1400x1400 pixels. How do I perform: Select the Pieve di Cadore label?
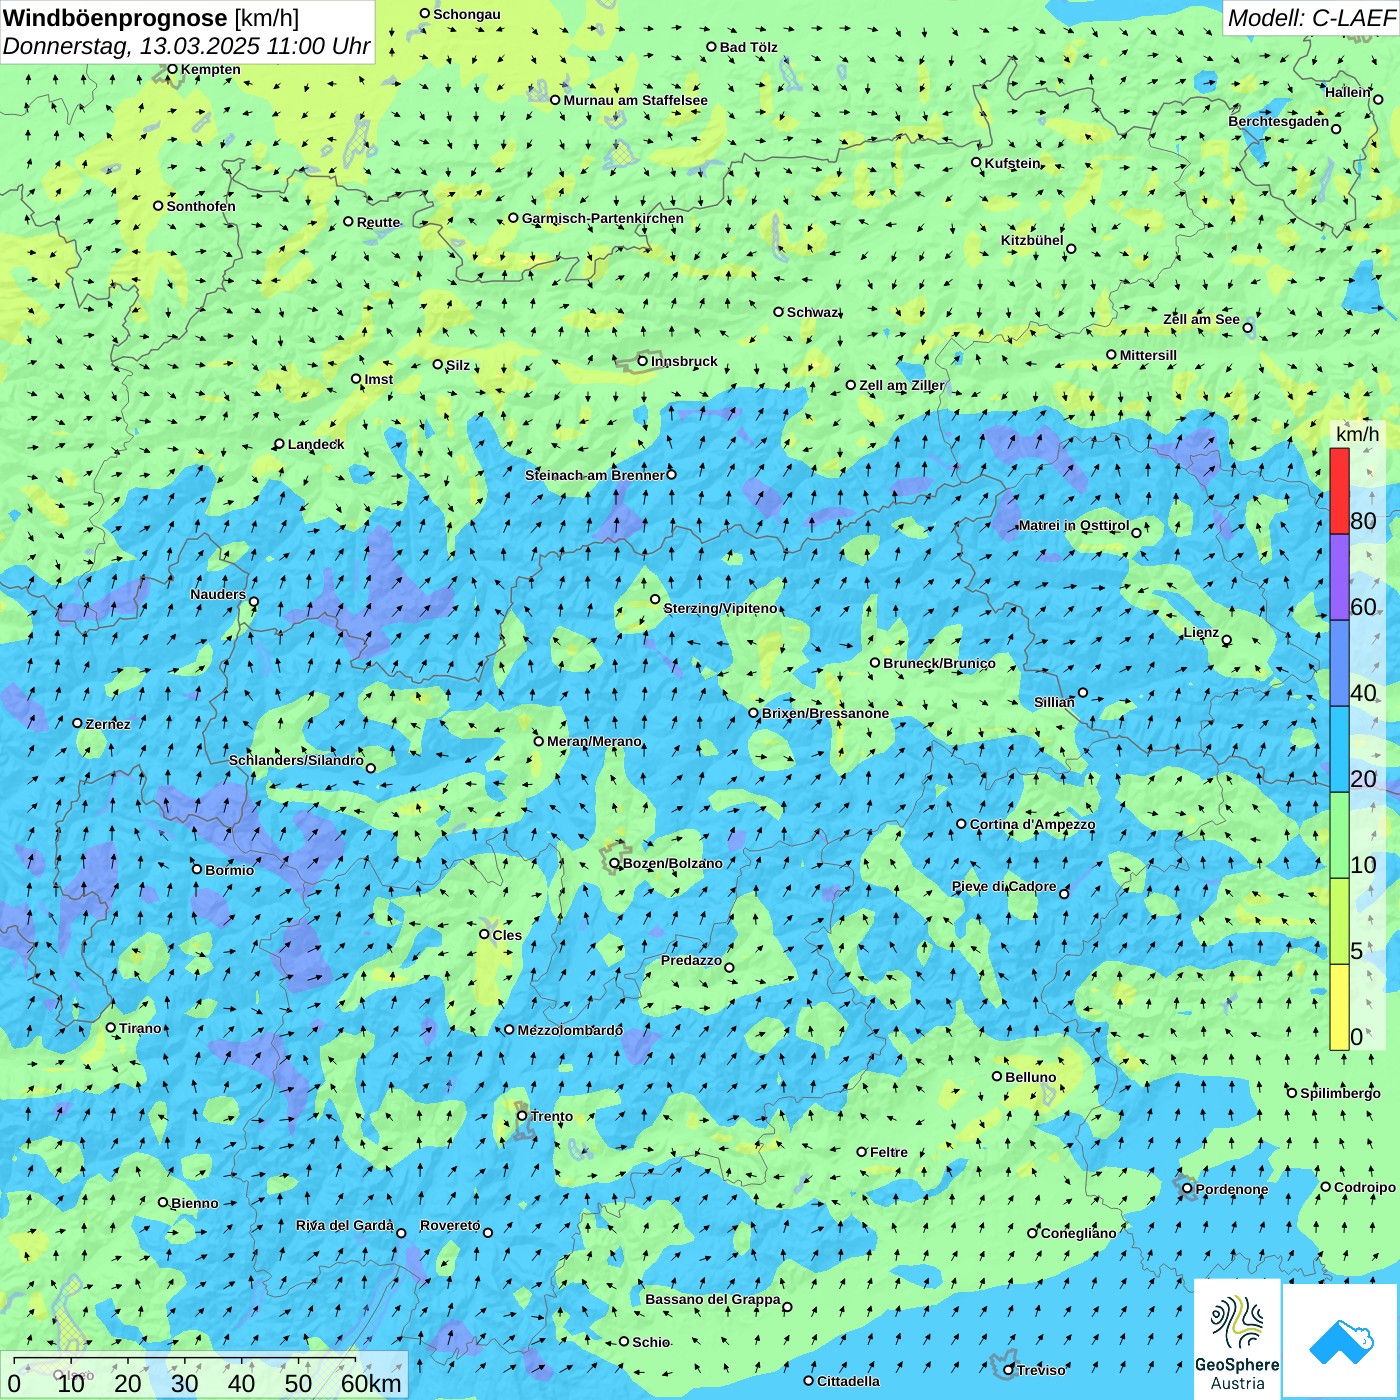coord(1004,886)
